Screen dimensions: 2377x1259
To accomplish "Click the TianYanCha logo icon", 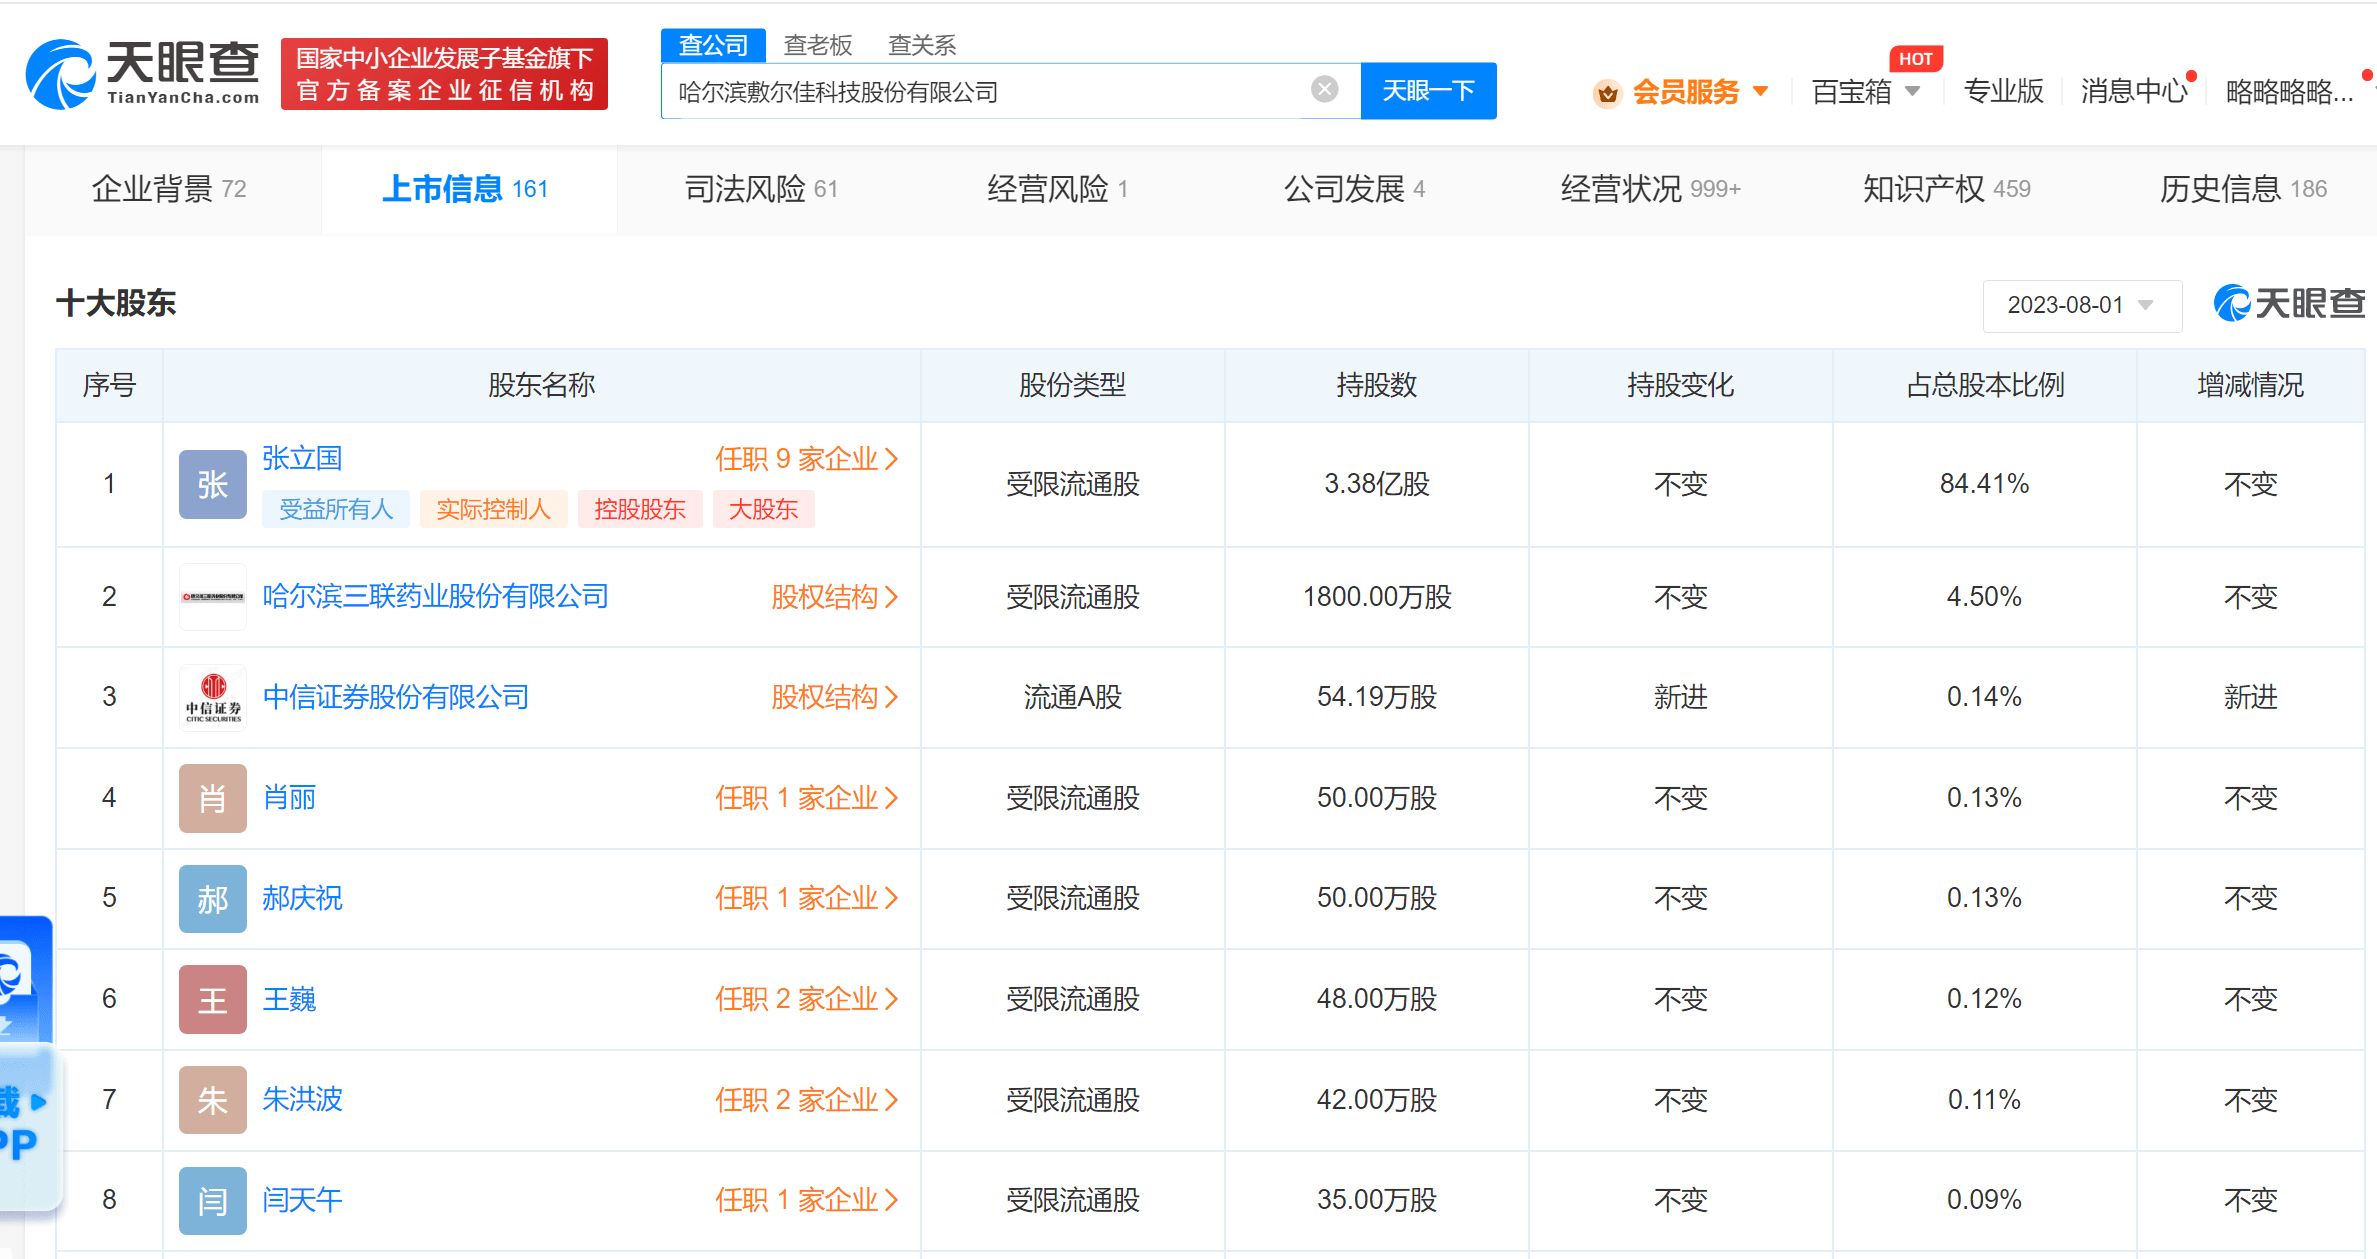I will [62, 75].
